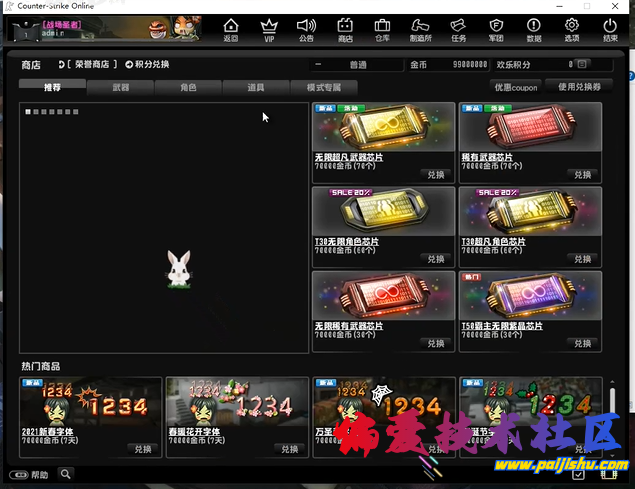Open 2021新春字体 item thumbnail
635x489 pixels.
tap(91, 402)
